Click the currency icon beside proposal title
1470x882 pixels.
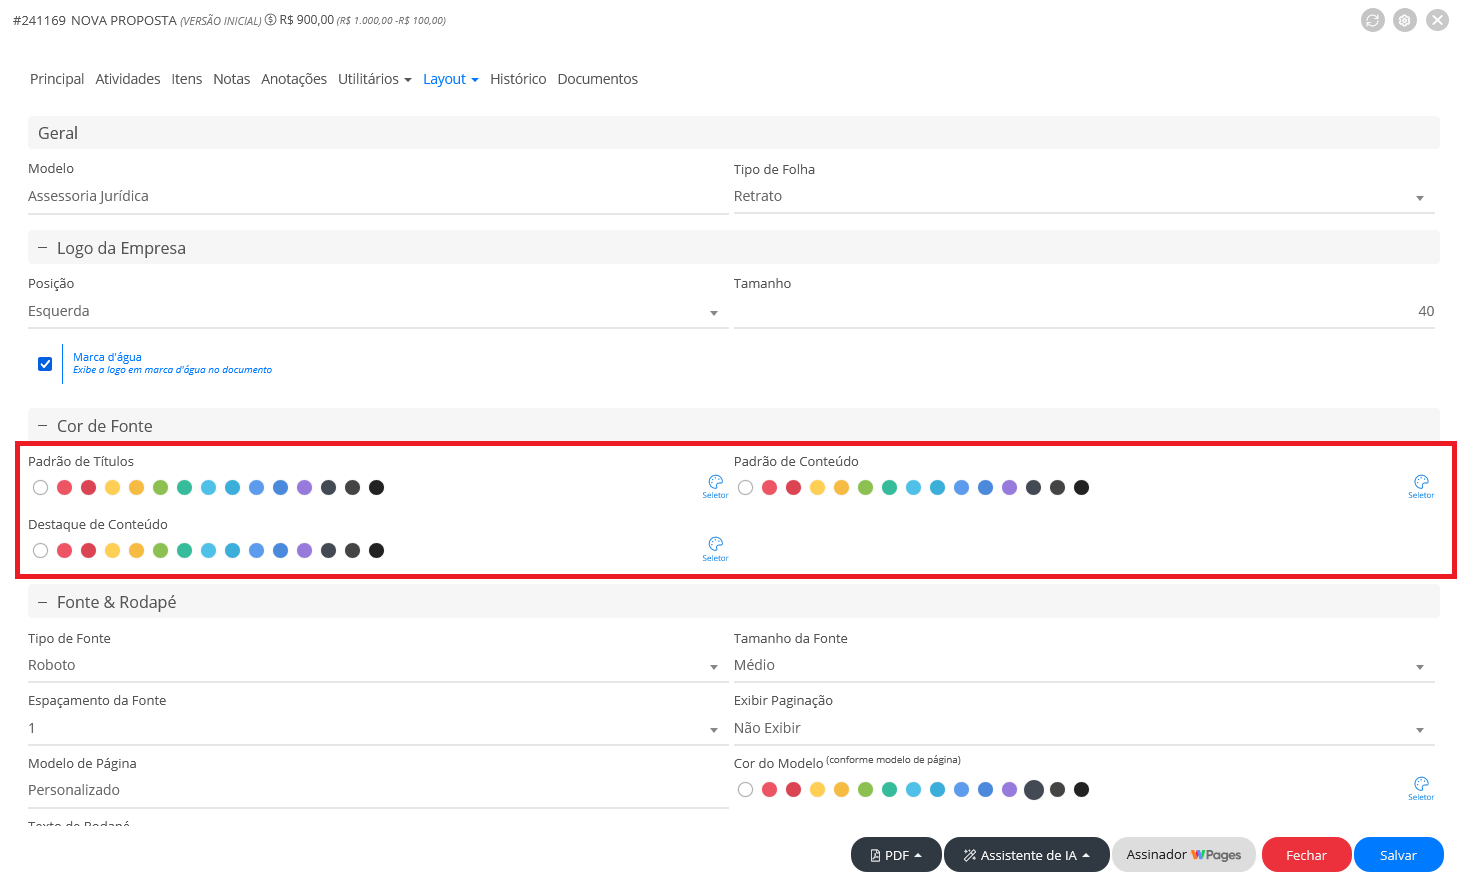pos(271,20)
